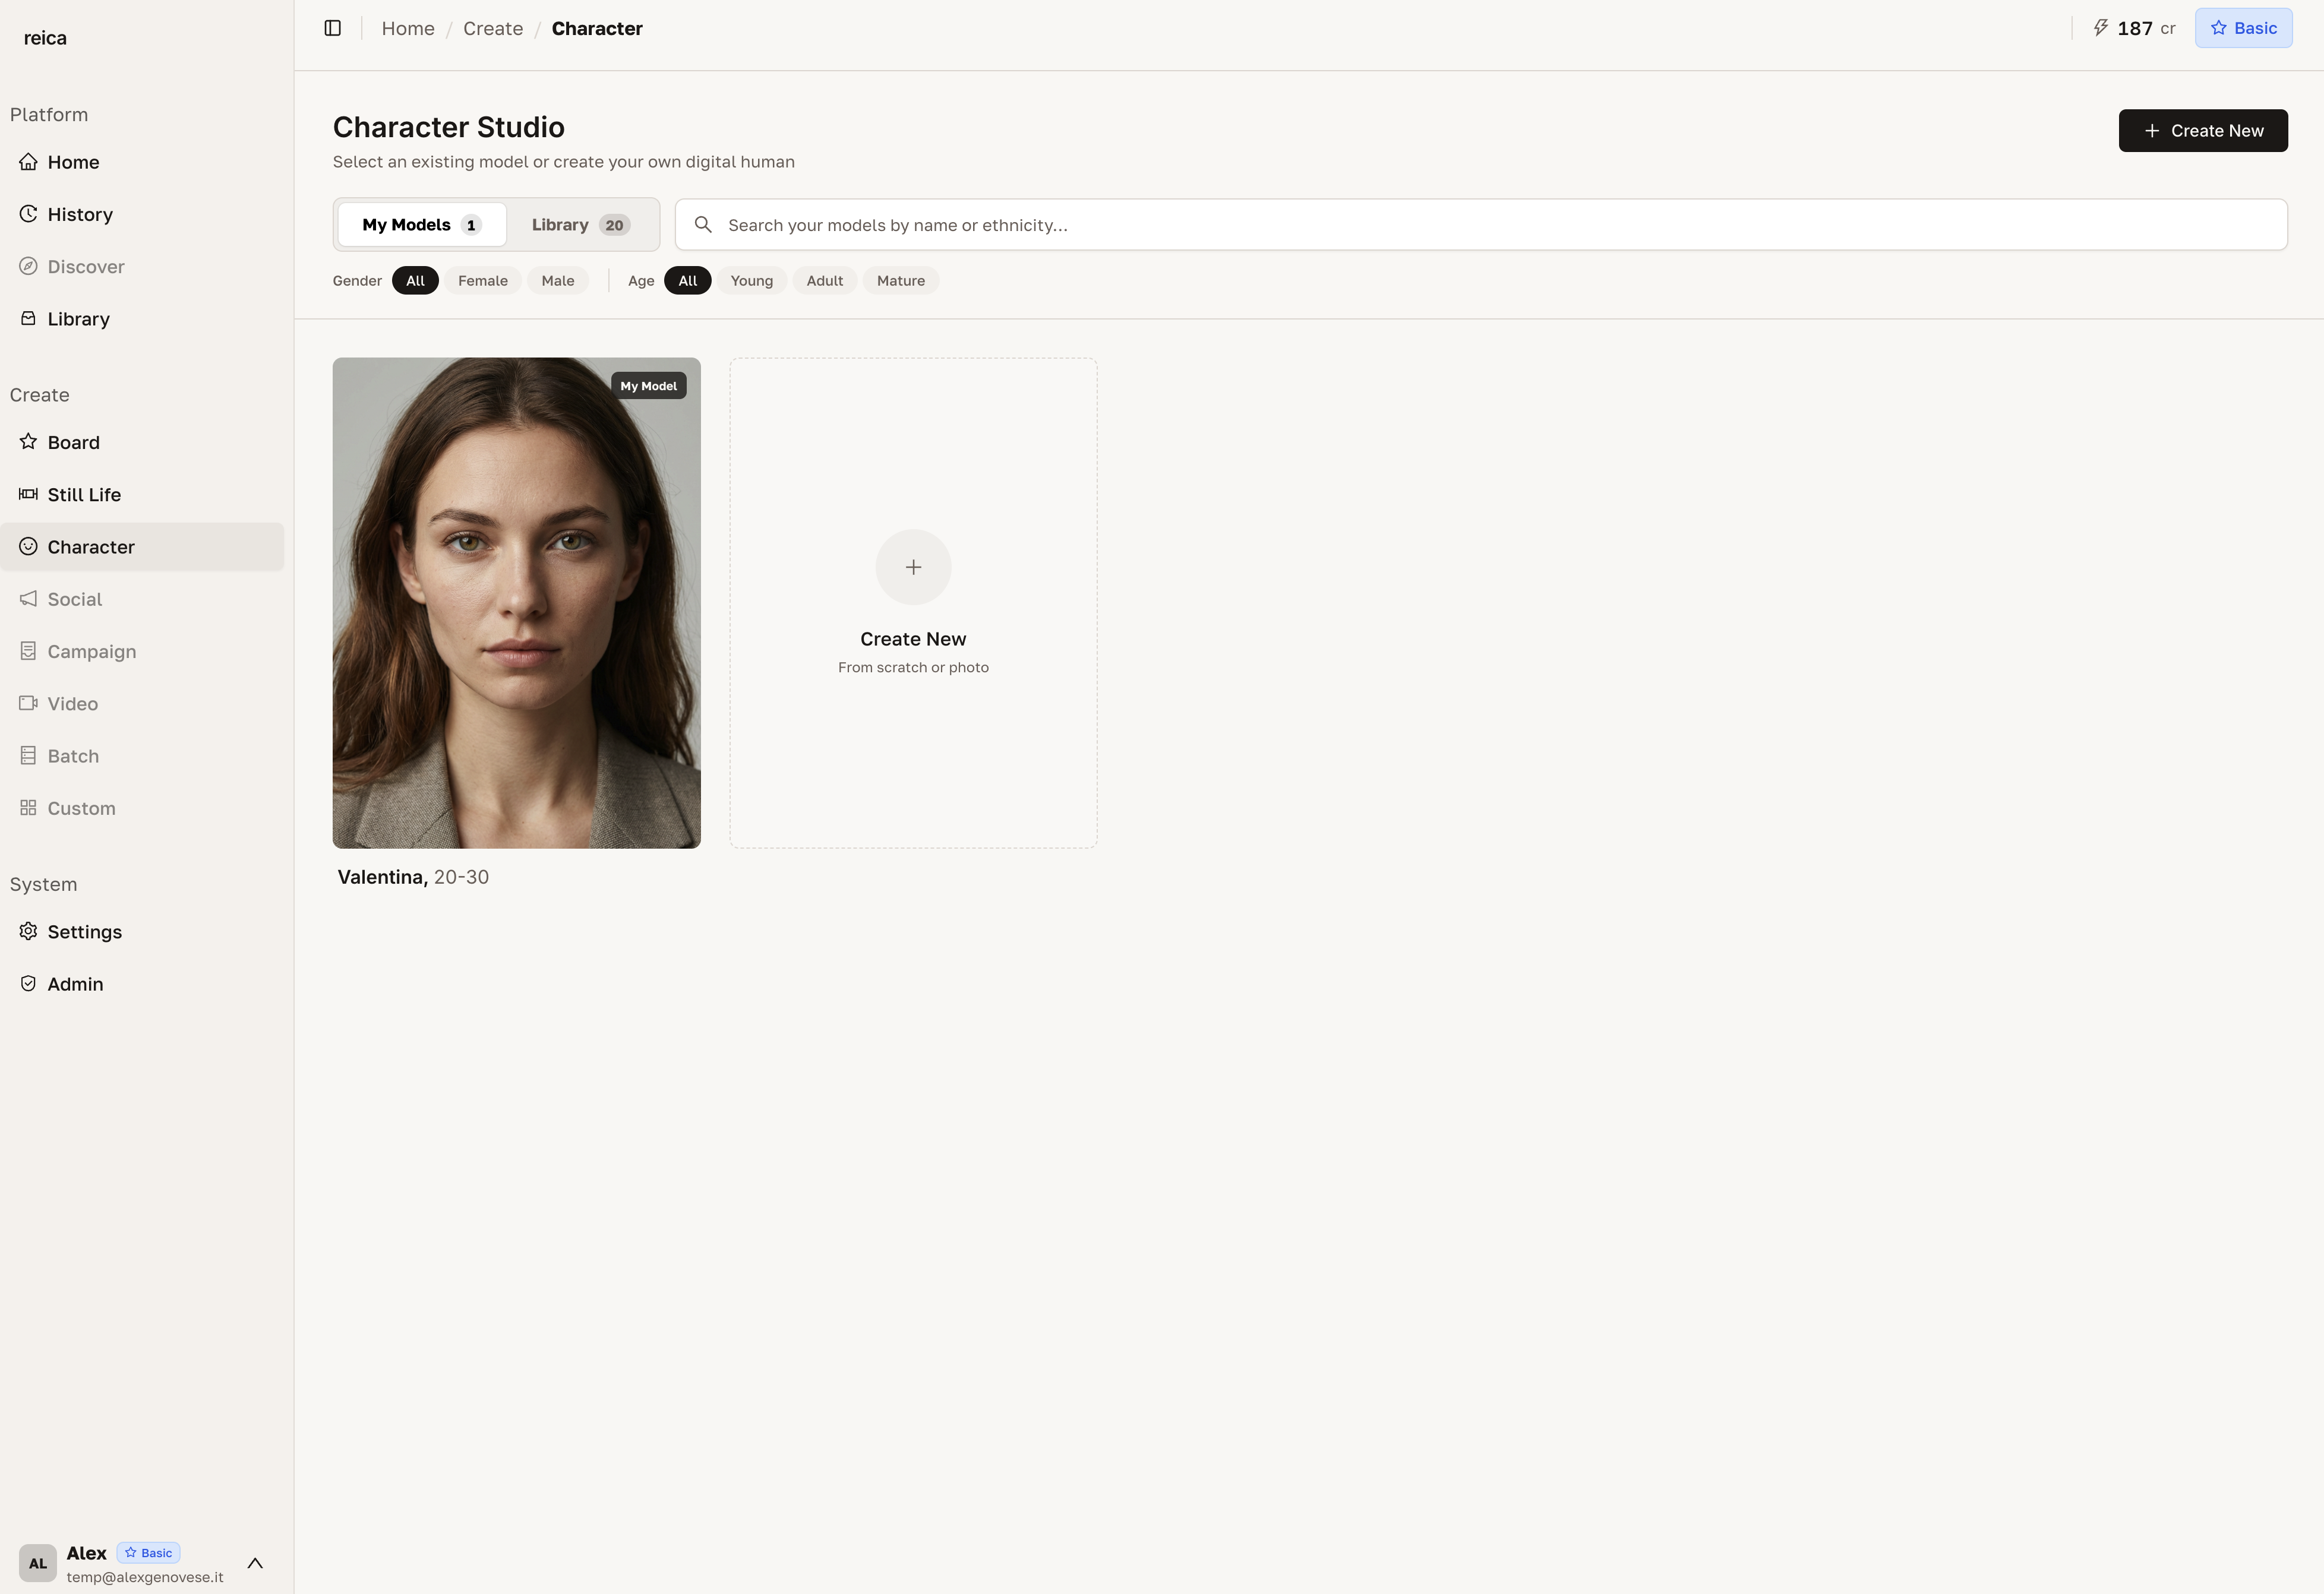
Task: Open the Campaign creator icon
Action: click(x=28, y=650)
